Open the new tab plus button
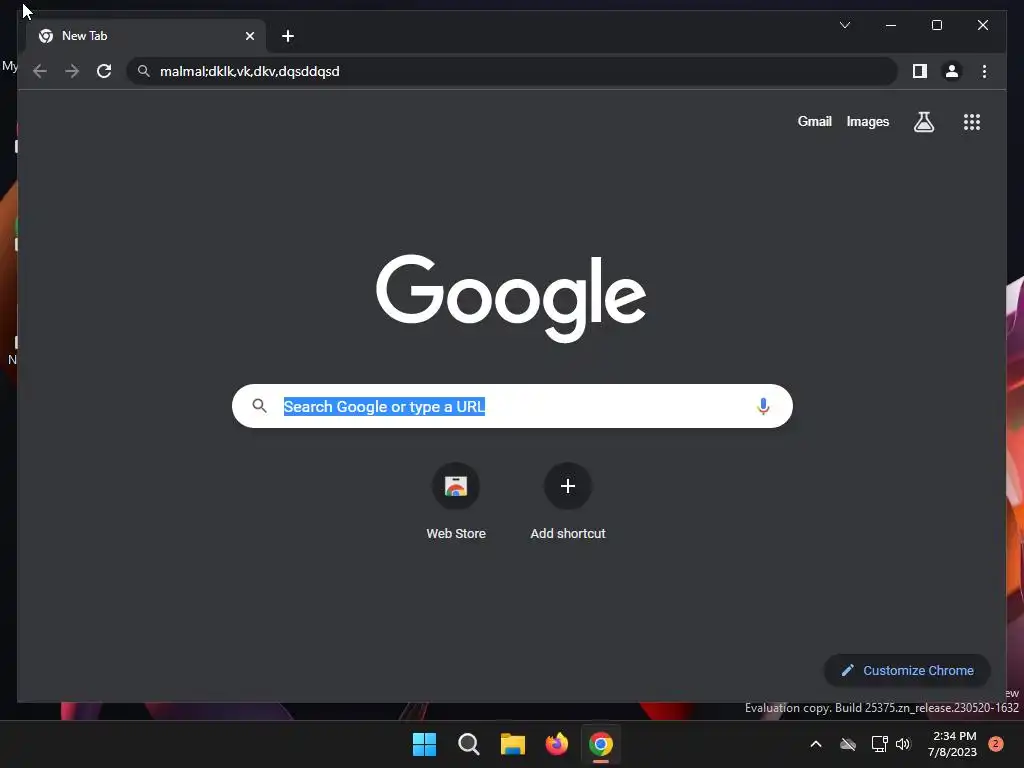This screenshot has height=768, width=1024. pos(288,36)
